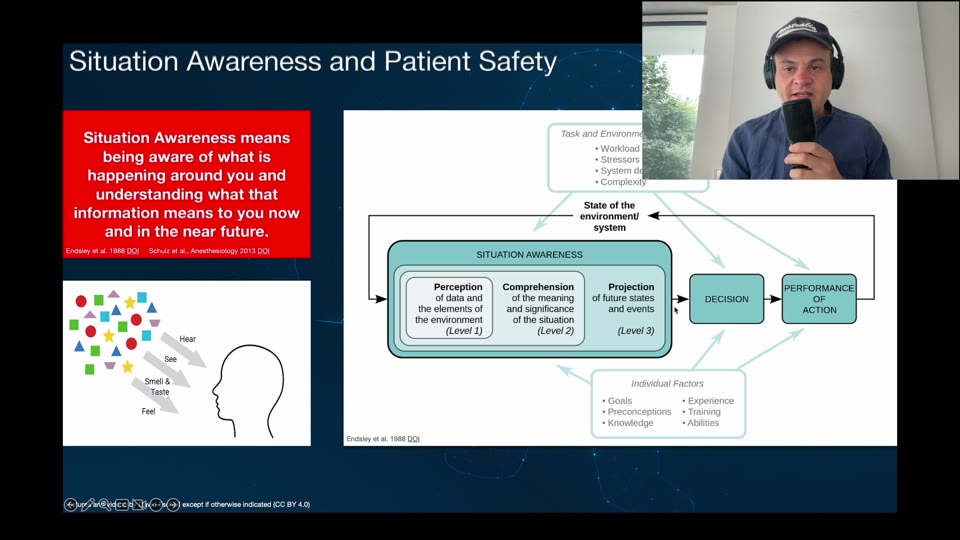Open DOI link for Endsley et al. 1988 in red box
Screen dimensions: 960x540
pos(133,251)
